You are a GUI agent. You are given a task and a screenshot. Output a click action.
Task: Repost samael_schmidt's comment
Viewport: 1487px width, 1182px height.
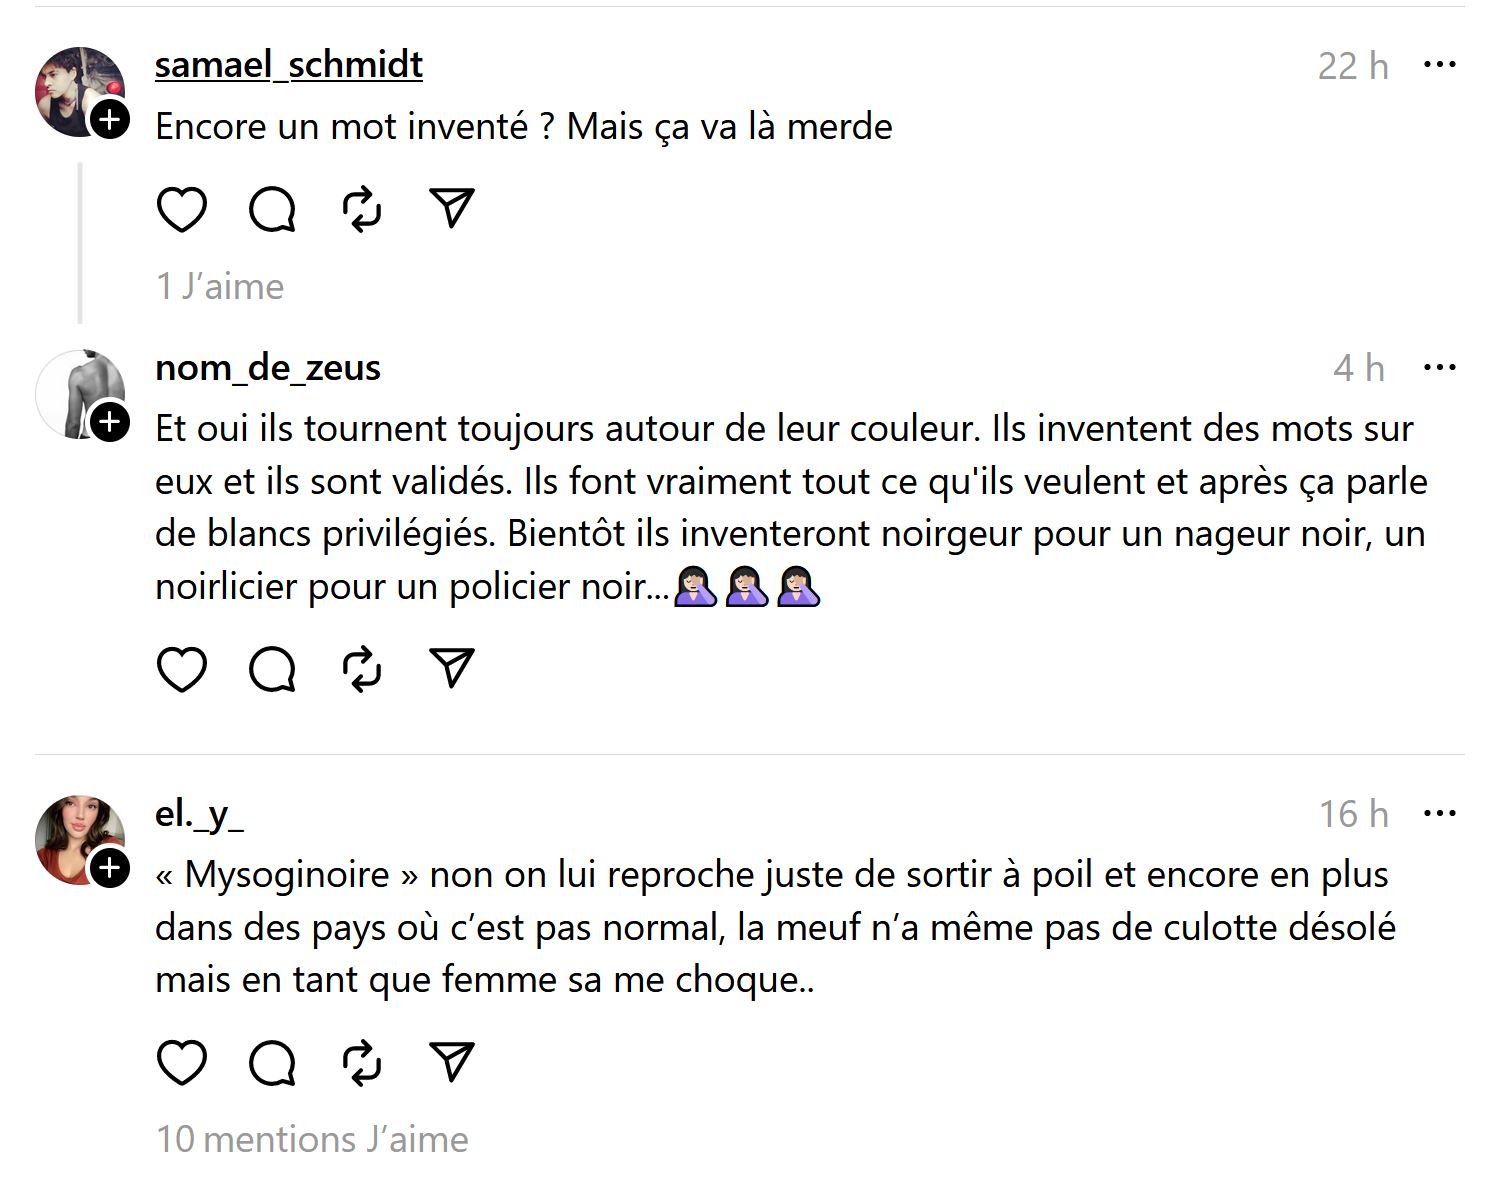362,210
